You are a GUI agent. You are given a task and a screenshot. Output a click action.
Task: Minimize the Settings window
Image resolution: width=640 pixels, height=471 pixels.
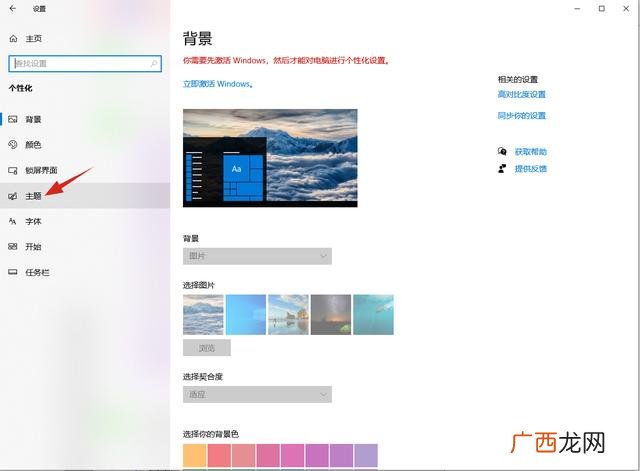pyautogui.click(x=577, y=9)
